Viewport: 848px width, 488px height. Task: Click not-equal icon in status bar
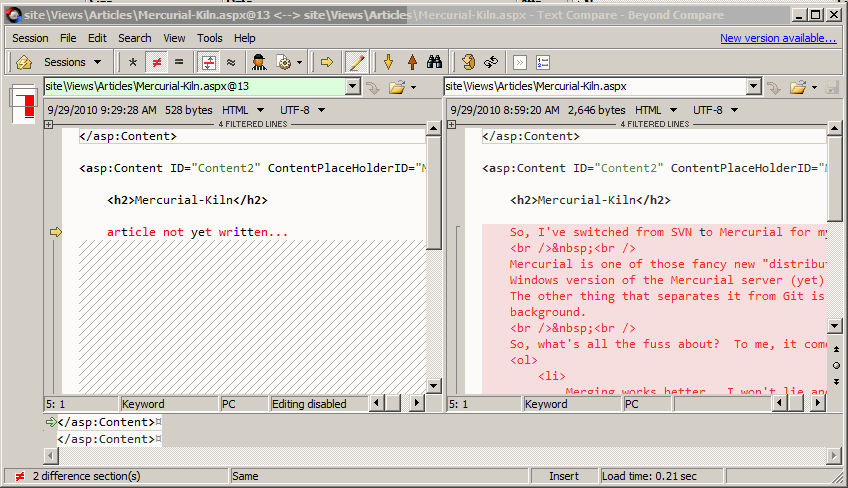click(19, 476)
